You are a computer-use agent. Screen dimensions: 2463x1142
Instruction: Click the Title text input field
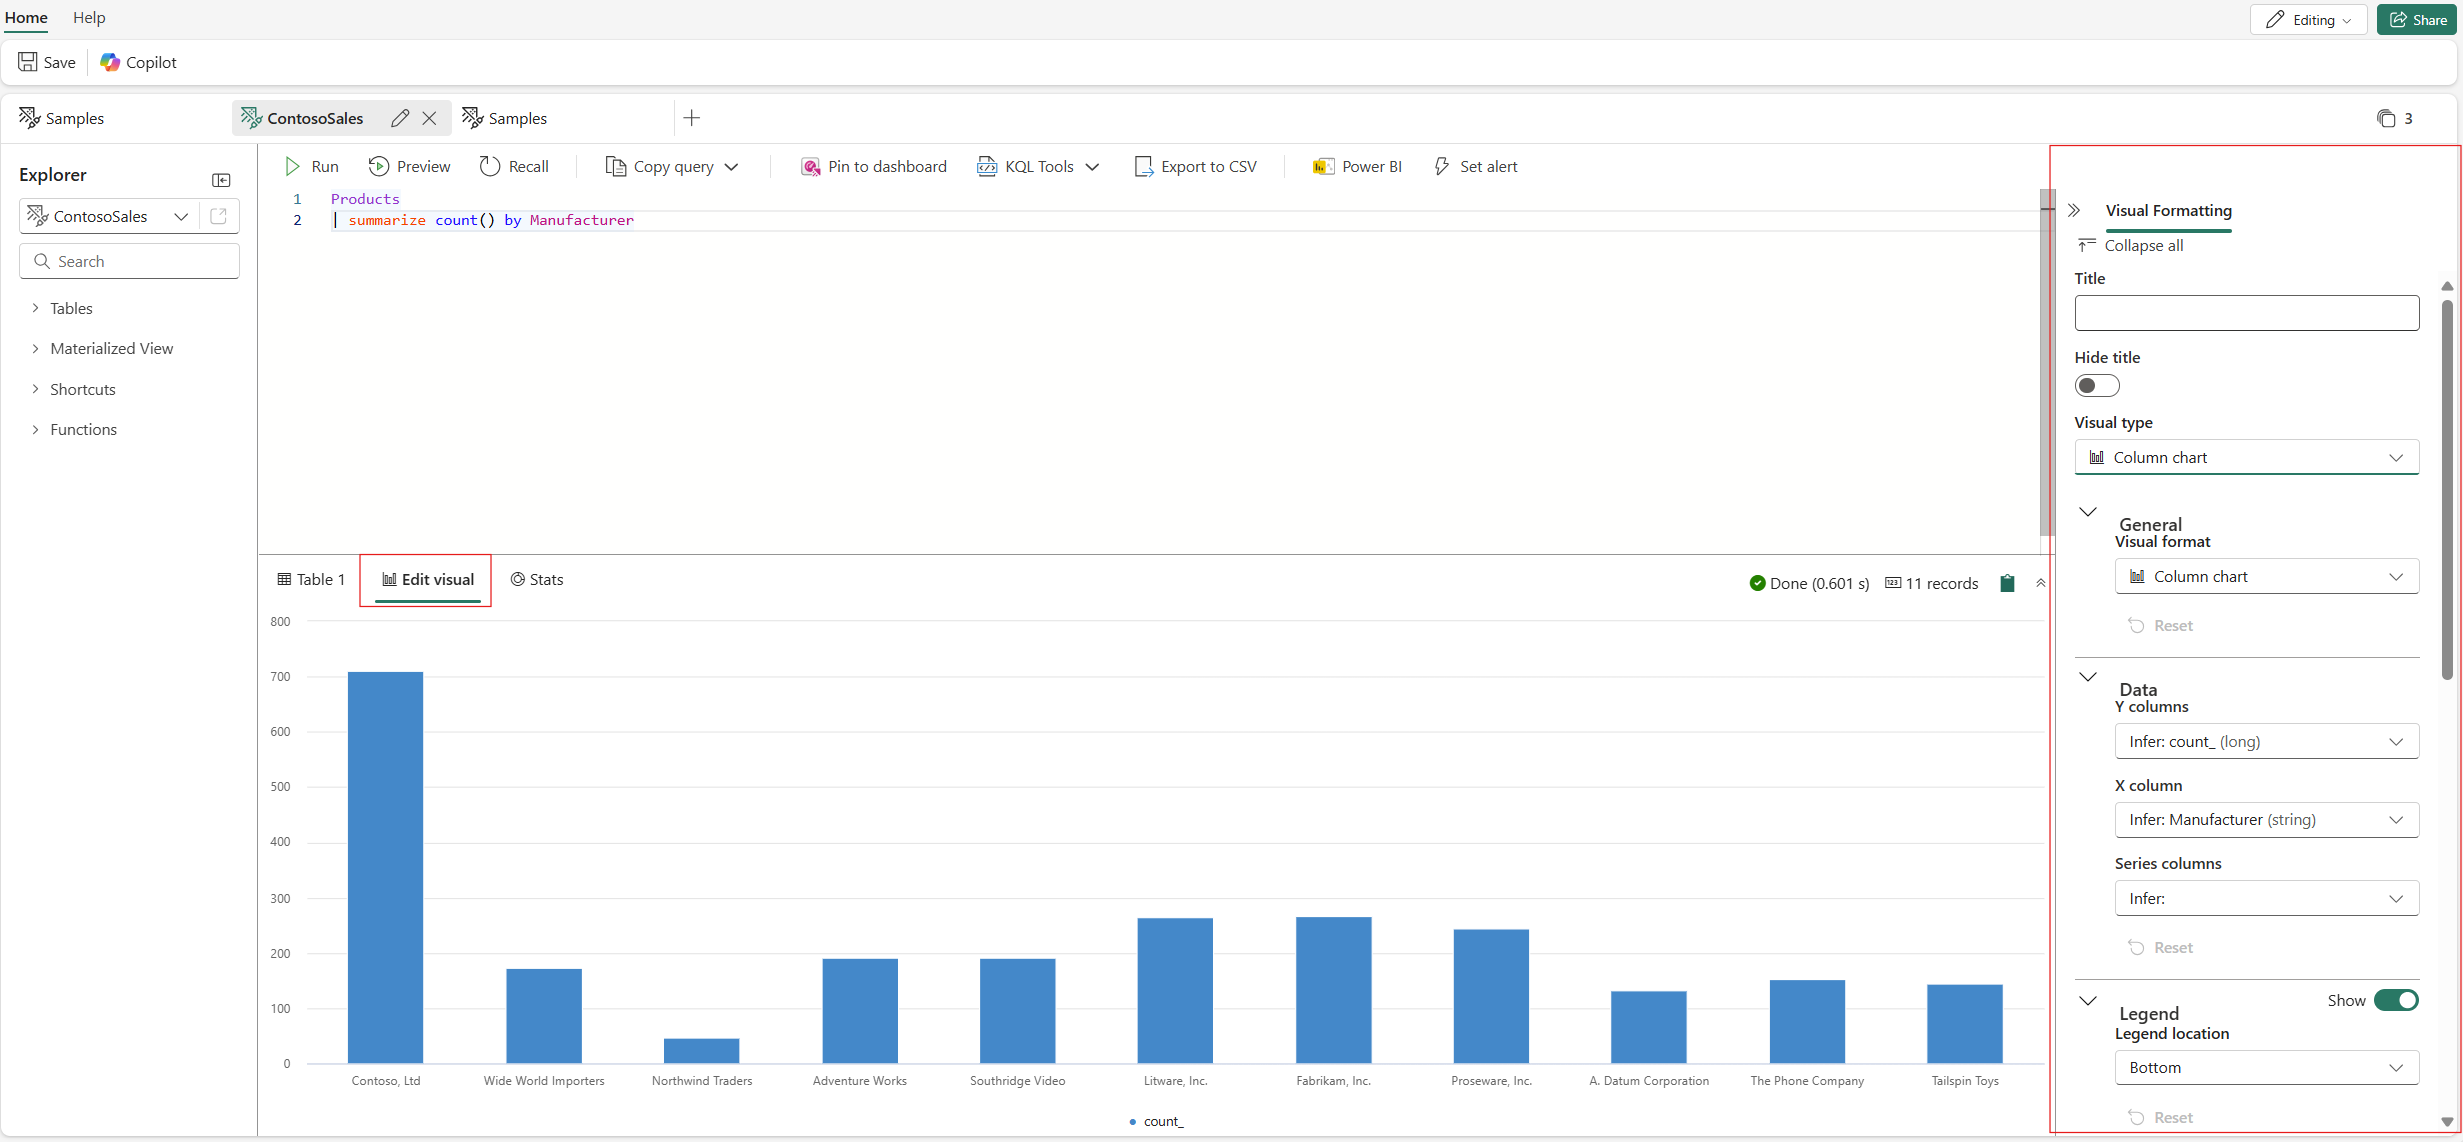pyautogui.click(x=2246, y=313)
